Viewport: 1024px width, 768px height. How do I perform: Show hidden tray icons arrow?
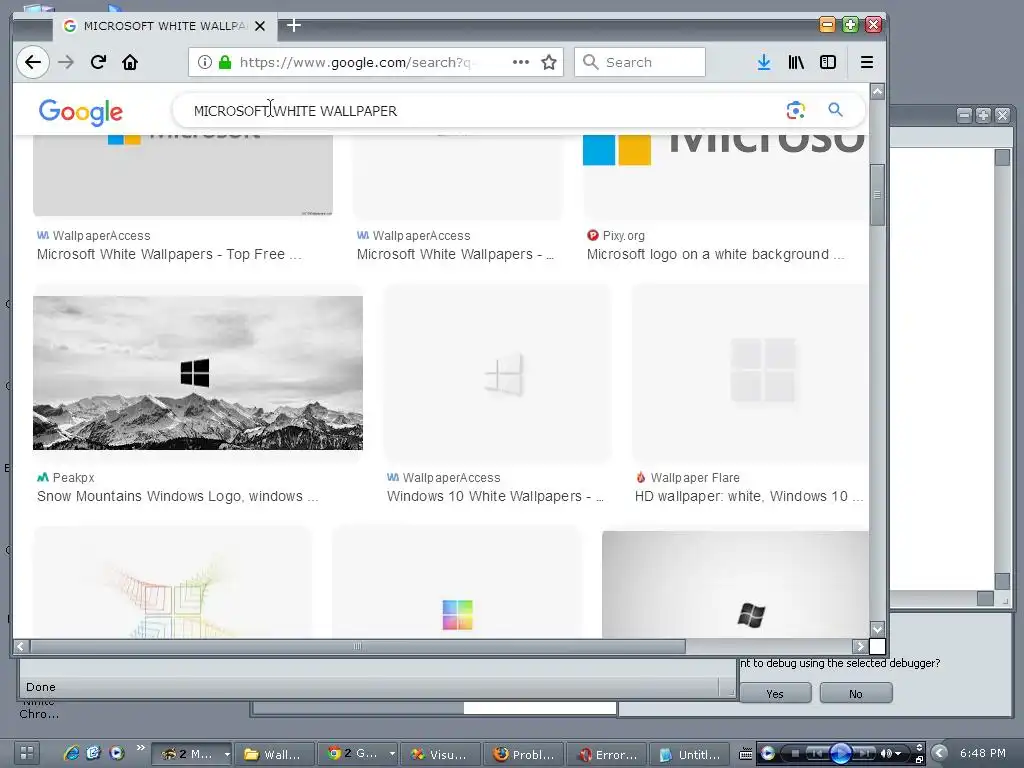939,753
